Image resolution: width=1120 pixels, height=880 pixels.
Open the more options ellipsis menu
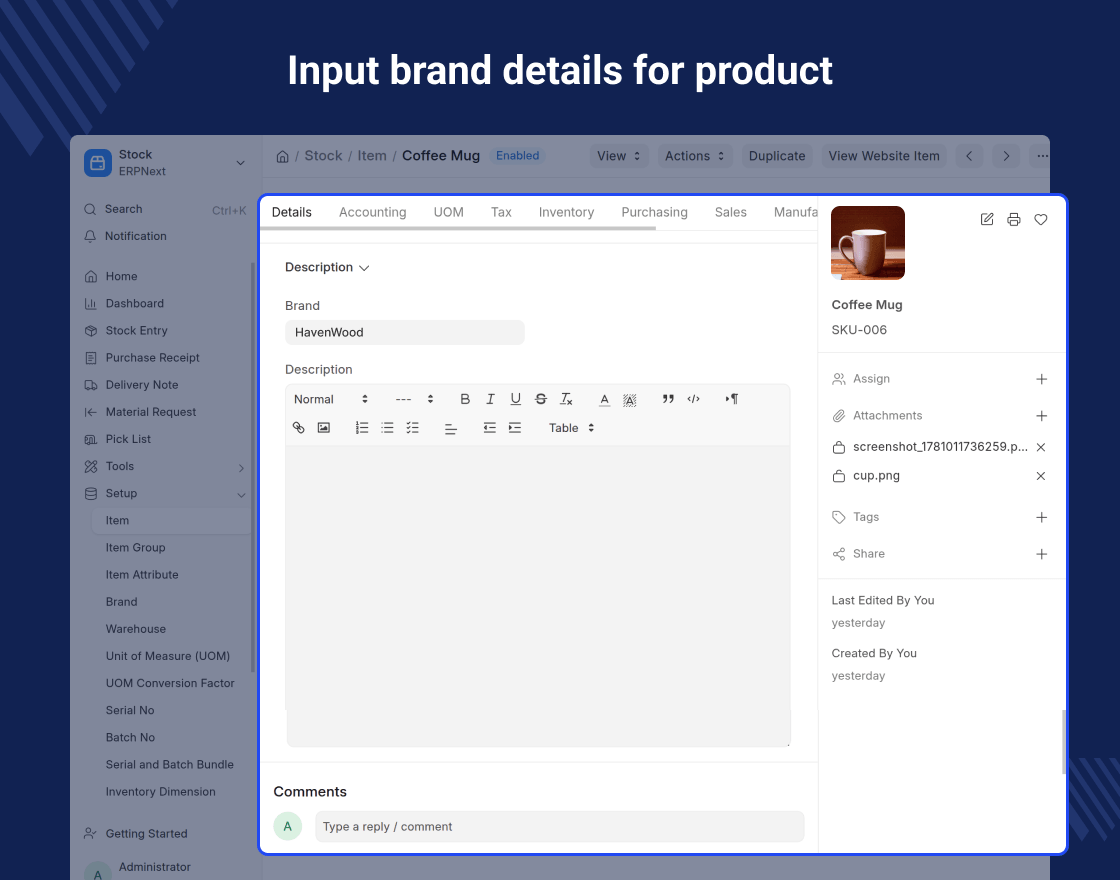[1041, 156]
